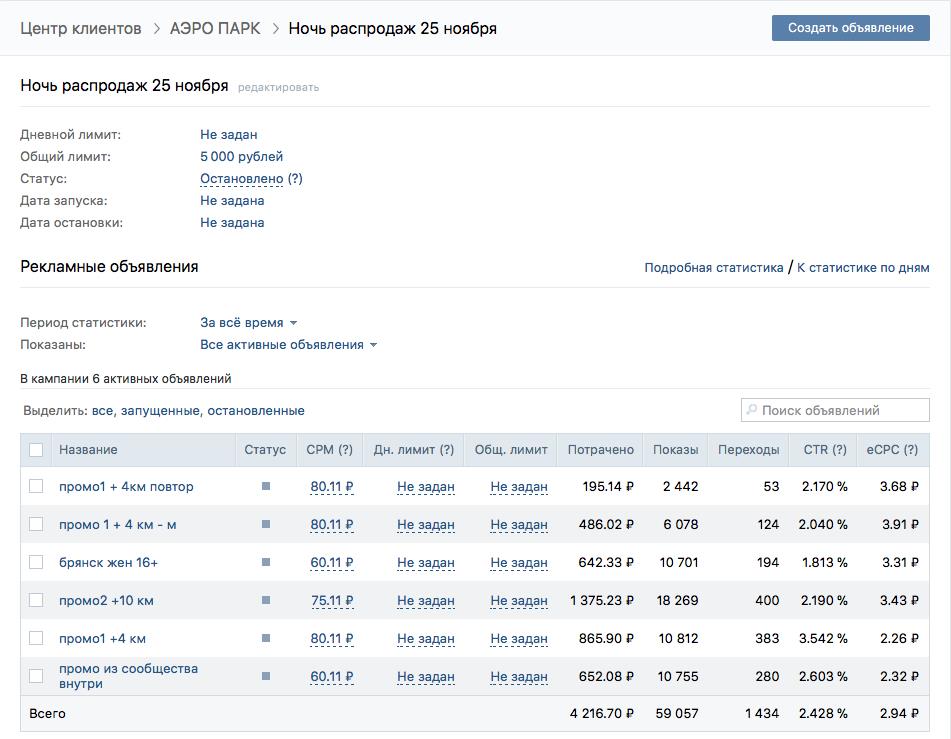Click the magnifier icon in the ad search box
The width and height of the screenshot is (951, 739).
click(x=751, y=410)
